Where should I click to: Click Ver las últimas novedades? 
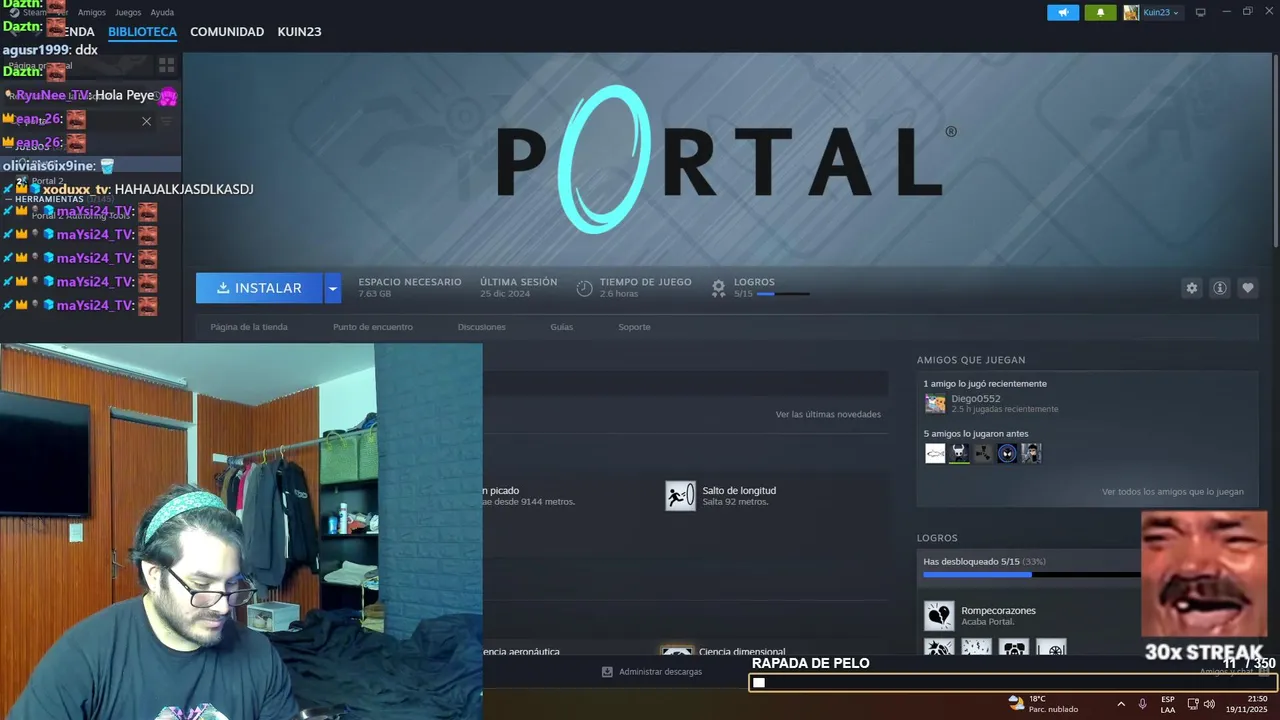click(828, 414)
